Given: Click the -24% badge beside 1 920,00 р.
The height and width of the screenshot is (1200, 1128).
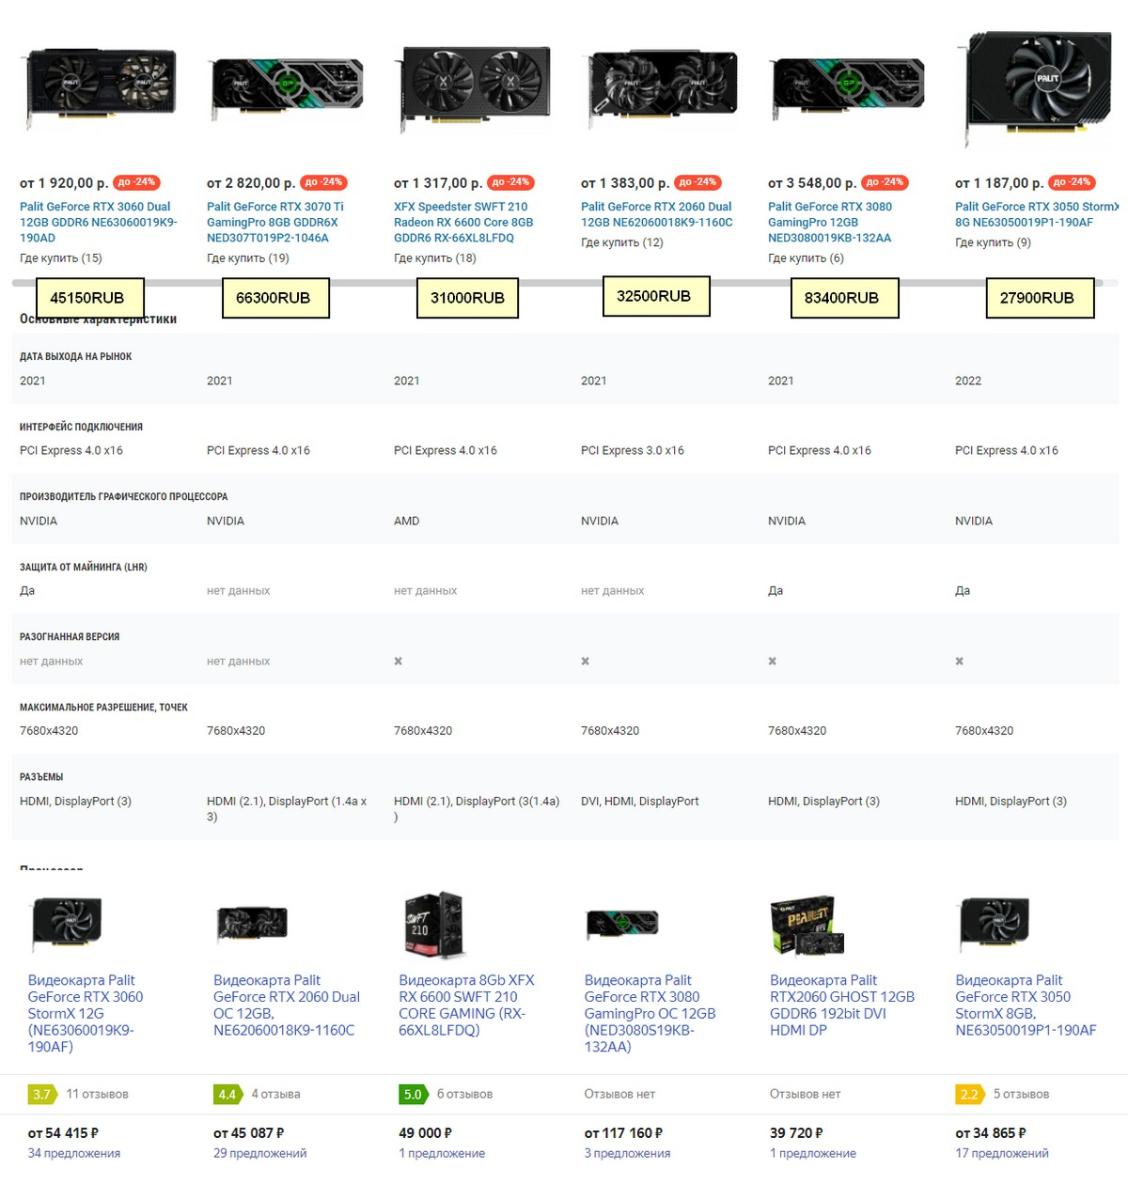Looking at the screenshot, I should tap(137, 182).
